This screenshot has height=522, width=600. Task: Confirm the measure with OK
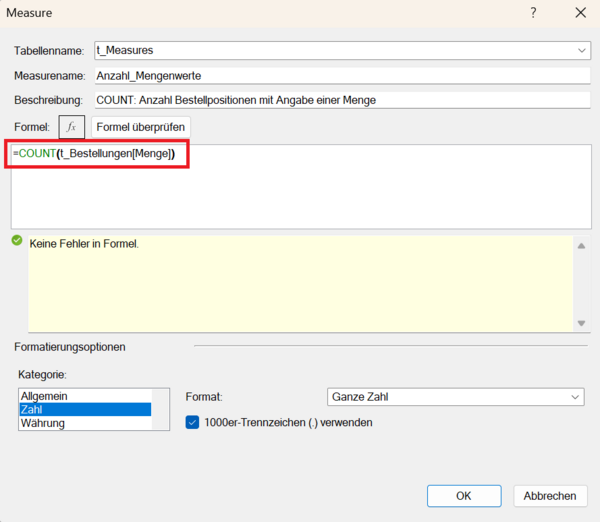463,496
